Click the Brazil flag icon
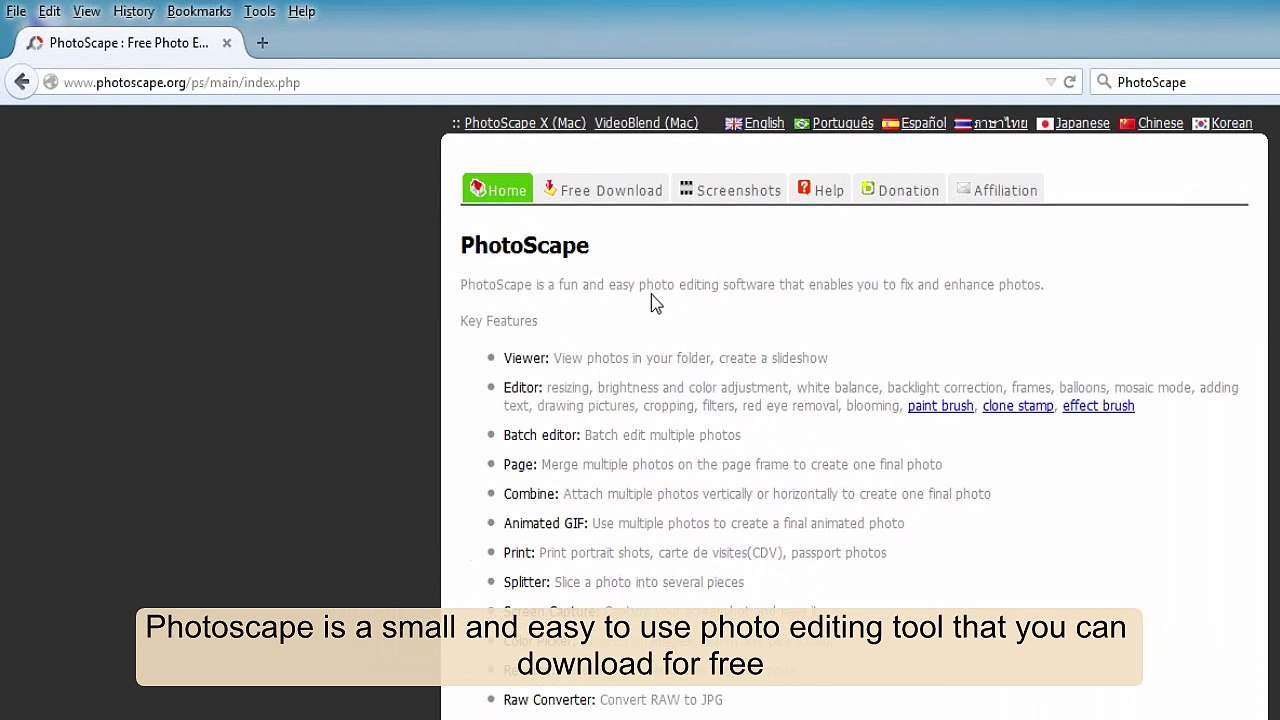The width and height of the screenshot is (1280, 720). tap(801, 123)
